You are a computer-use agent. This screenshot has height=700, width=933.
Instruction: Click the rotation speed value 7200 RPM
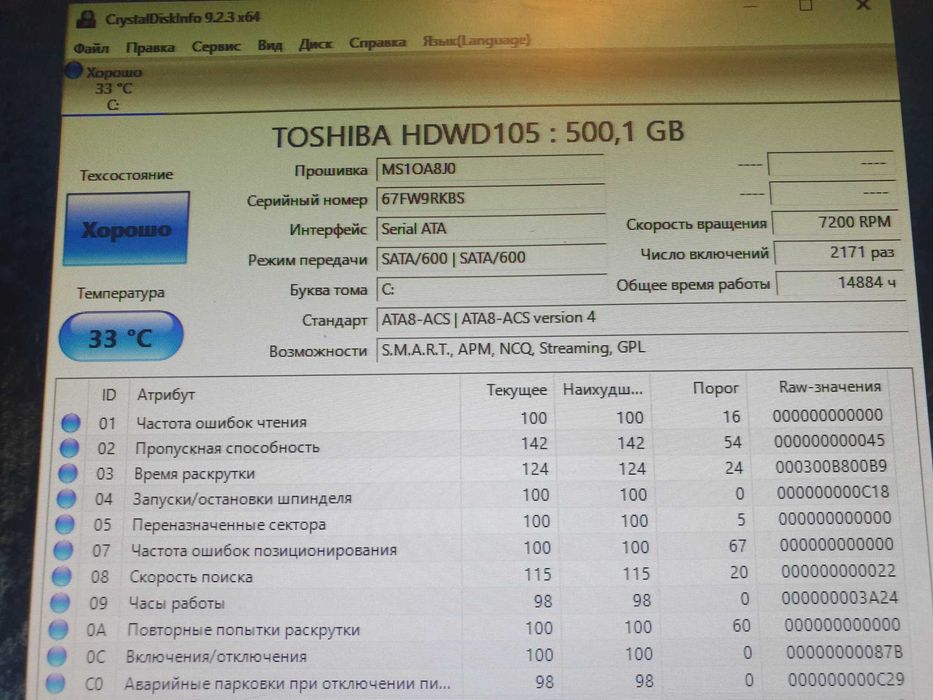click(x=834, y=223)
